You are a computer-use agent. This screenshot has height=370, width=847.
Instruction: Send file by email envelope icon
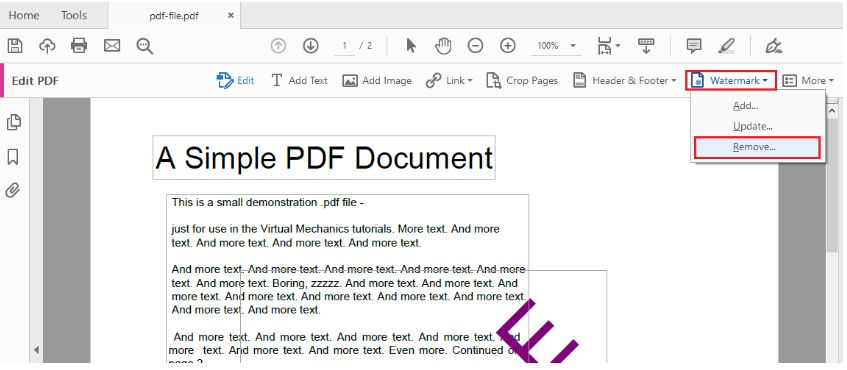pos(112,46)
